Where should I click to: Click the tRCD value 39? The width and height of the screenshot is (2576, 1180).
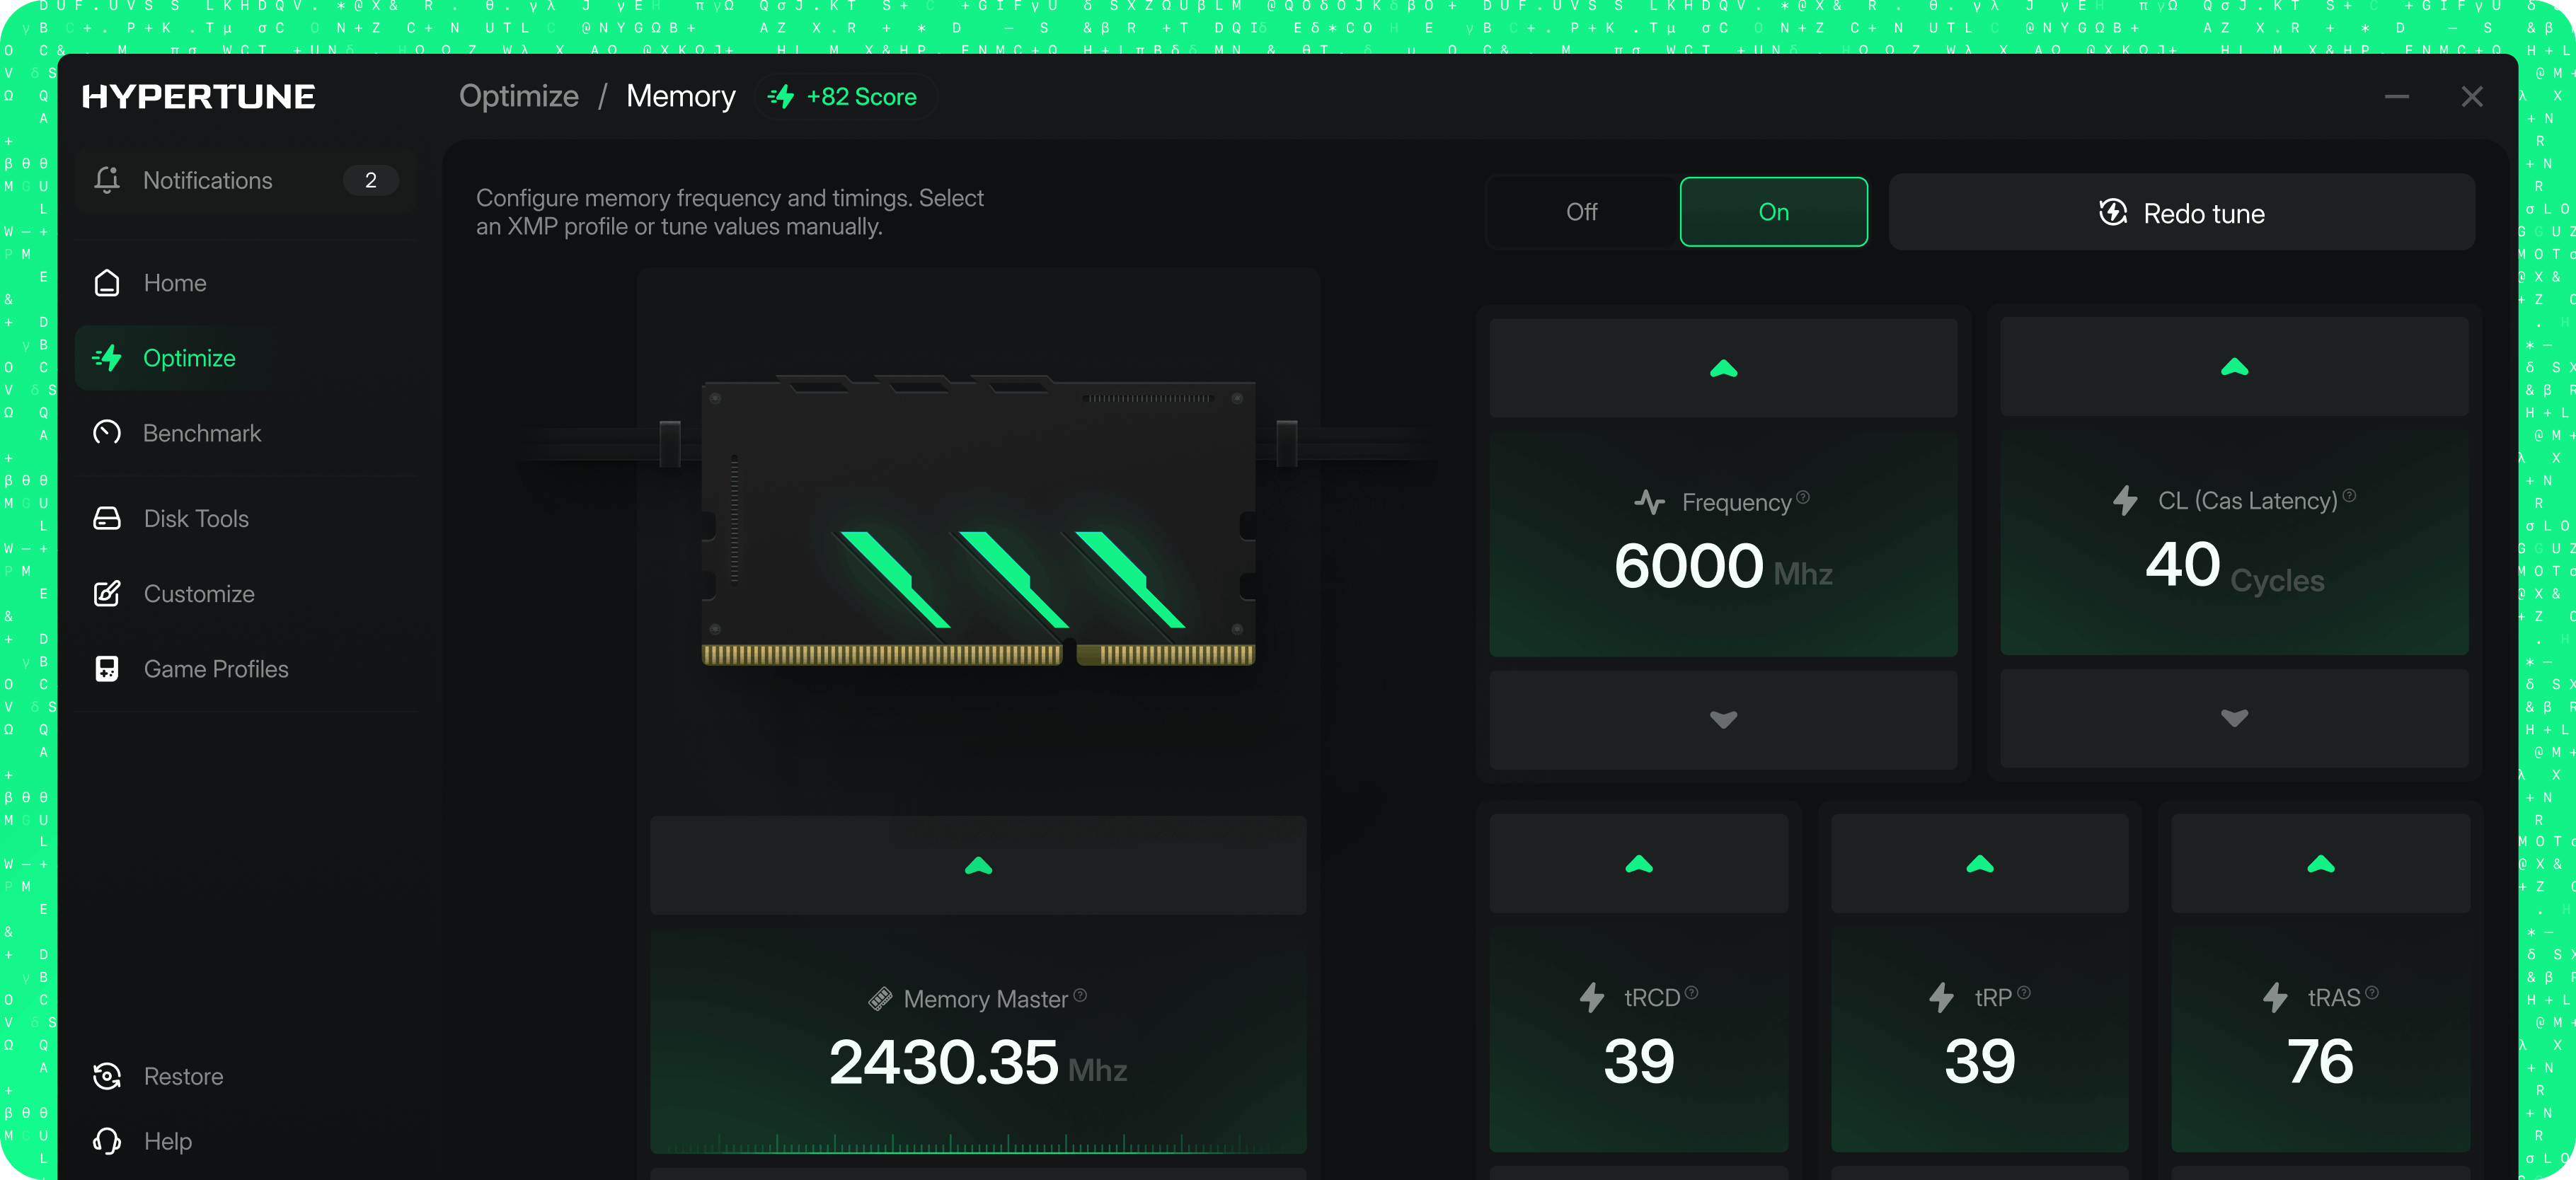(x=1639, y=1061)
